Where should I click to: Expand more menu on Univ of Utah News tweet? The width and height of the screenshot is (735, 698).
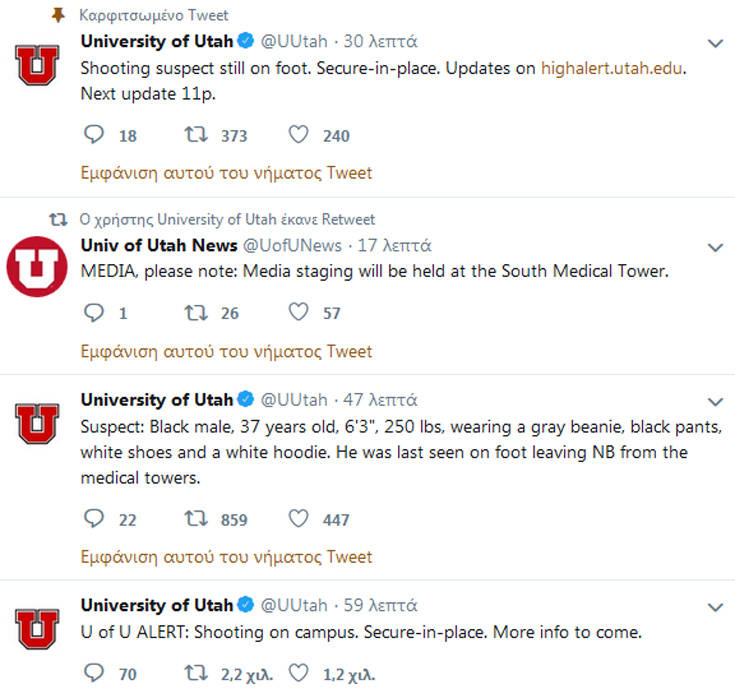[715, 247]
